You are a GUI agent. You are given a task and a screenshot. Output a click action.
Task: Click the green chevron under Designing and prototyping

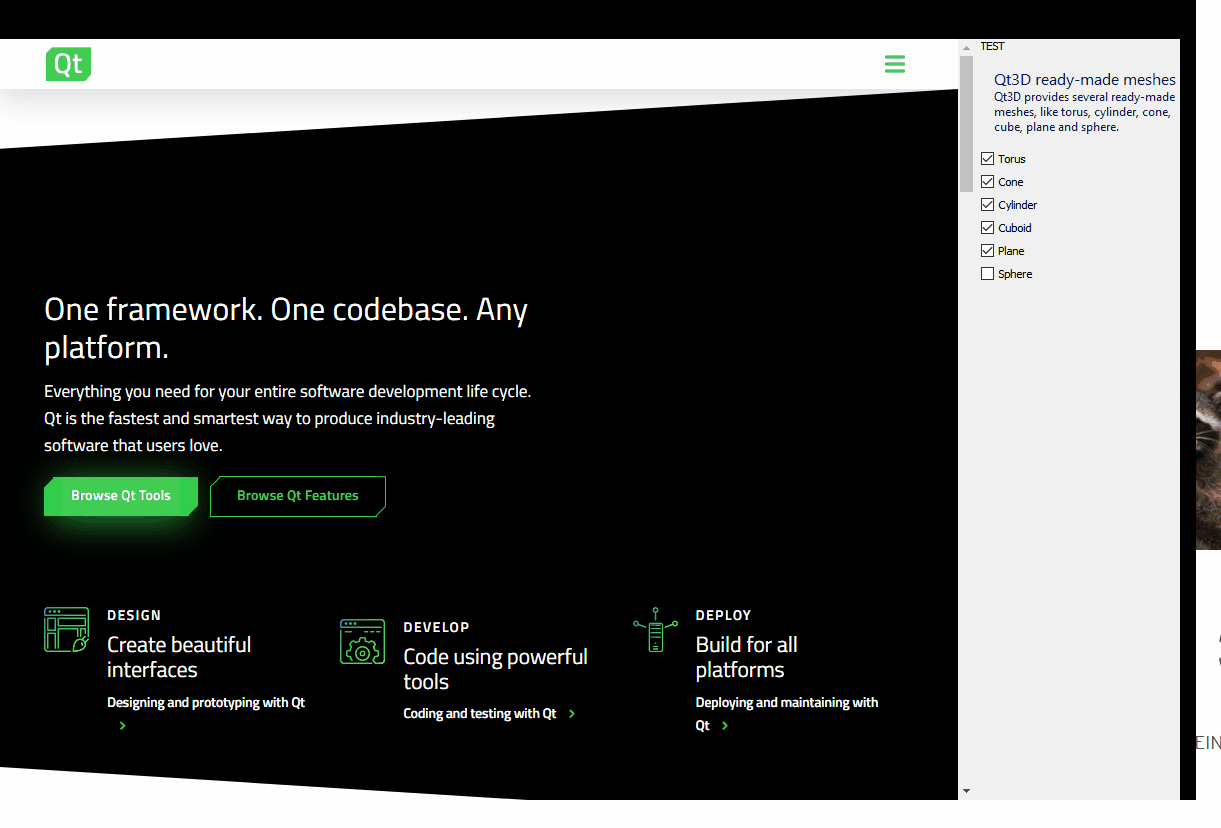pos(123,726)
